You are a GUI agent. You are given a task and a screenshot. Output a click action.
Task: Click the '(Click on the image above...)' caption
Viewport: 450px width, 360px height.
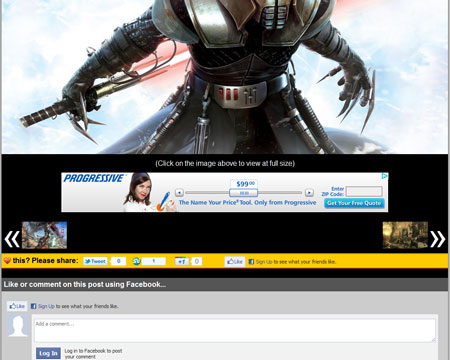225,163
